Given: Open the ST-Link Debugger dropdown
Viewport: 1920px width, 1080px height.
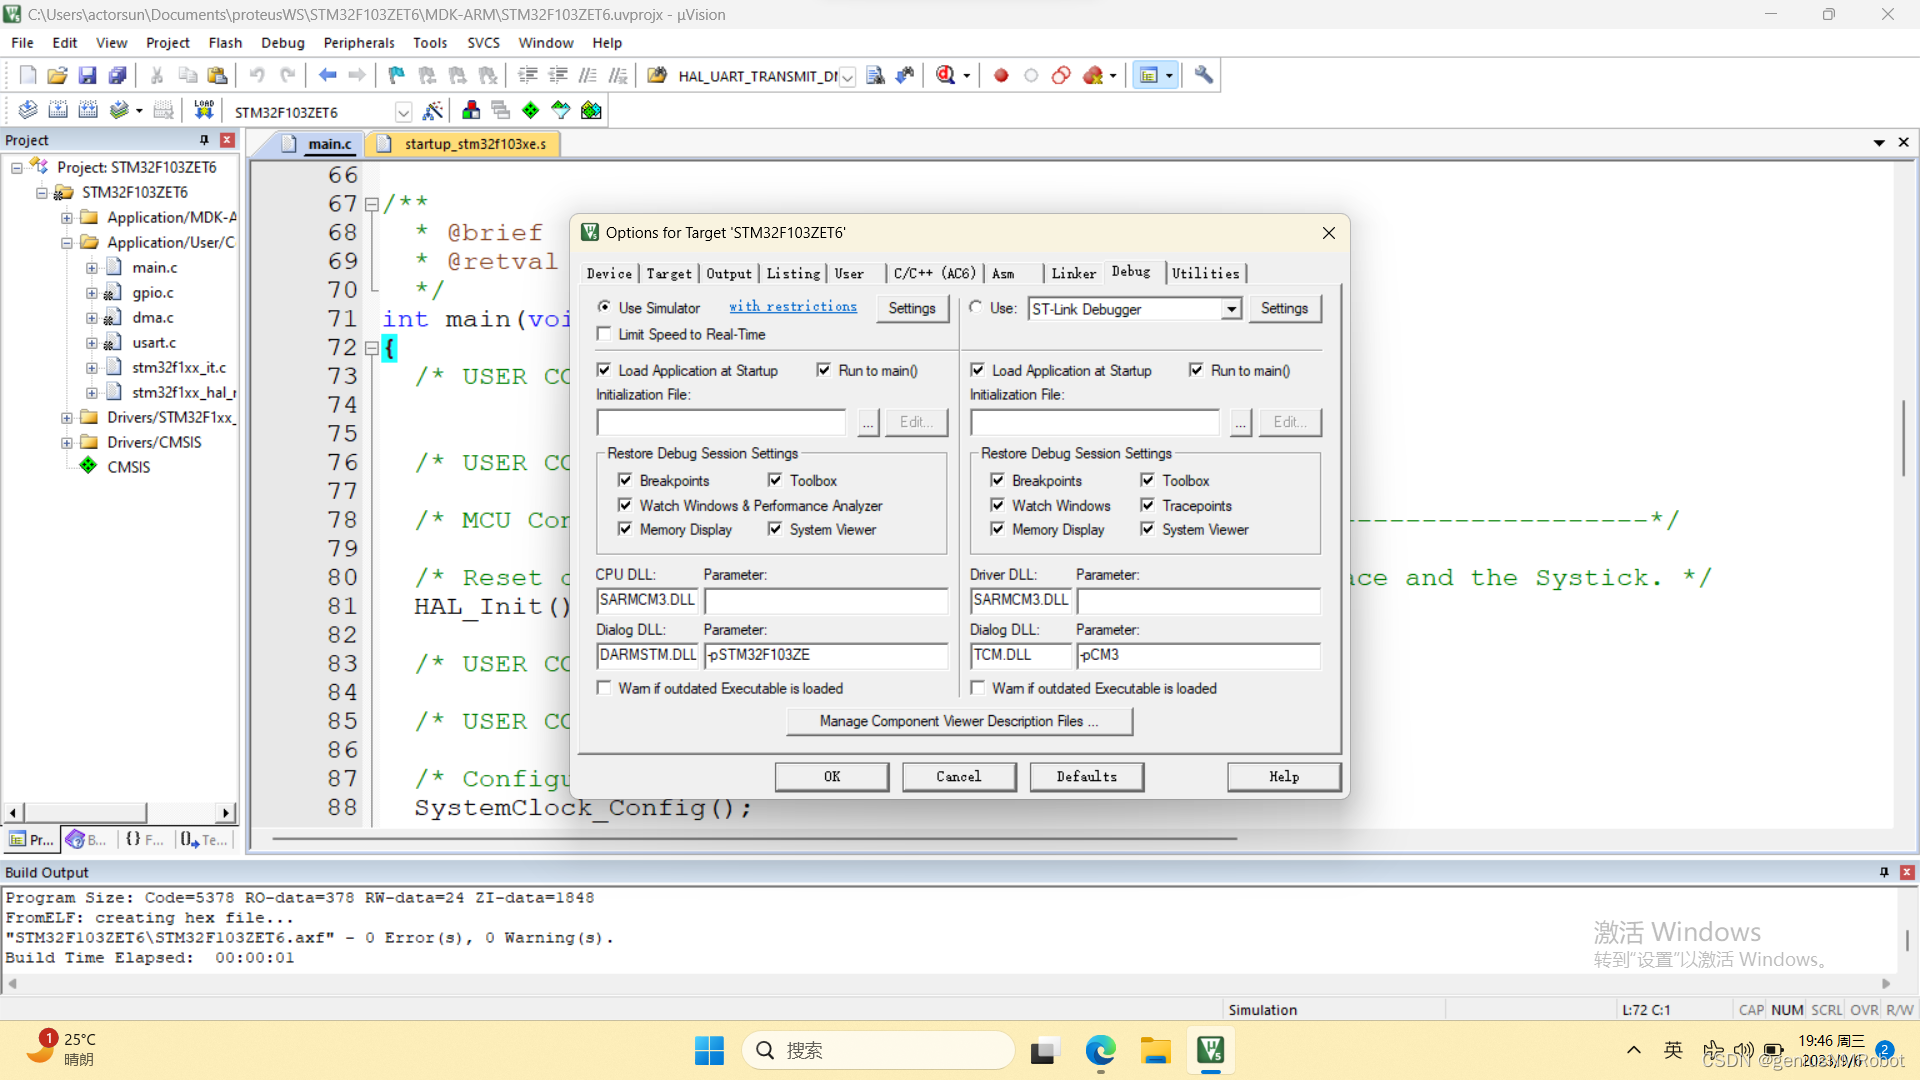Looking at the screenshot, I should click(x=1231, y=309).
